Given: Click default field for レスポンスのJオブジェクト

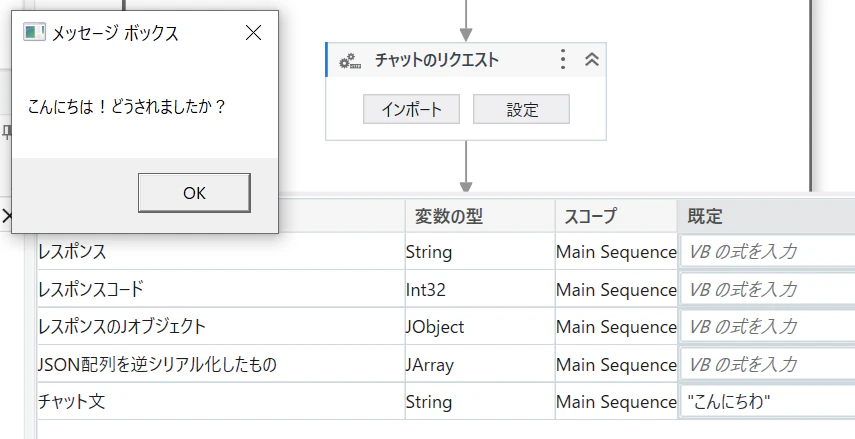Looking at the screenshot, I should [x=767, y=327].
